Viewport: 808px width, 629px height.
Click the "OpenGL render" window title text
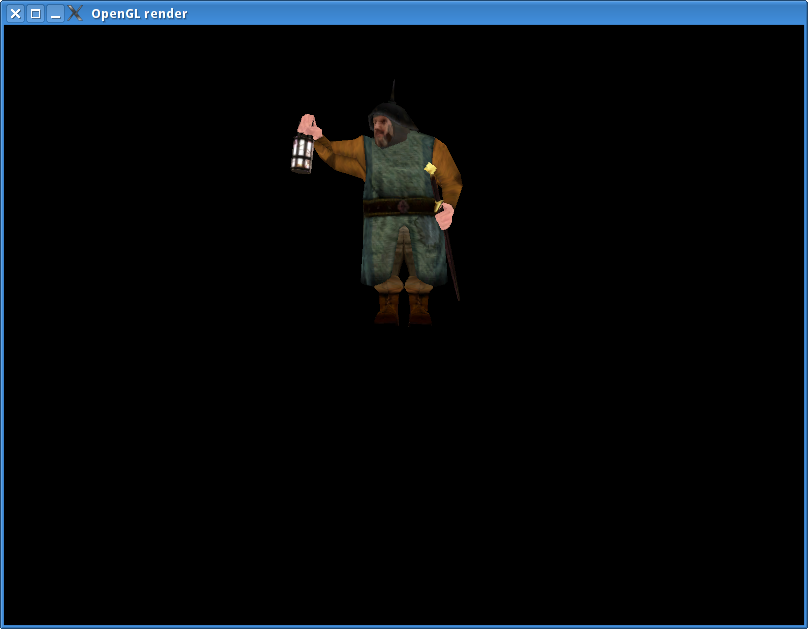(139, 14)
